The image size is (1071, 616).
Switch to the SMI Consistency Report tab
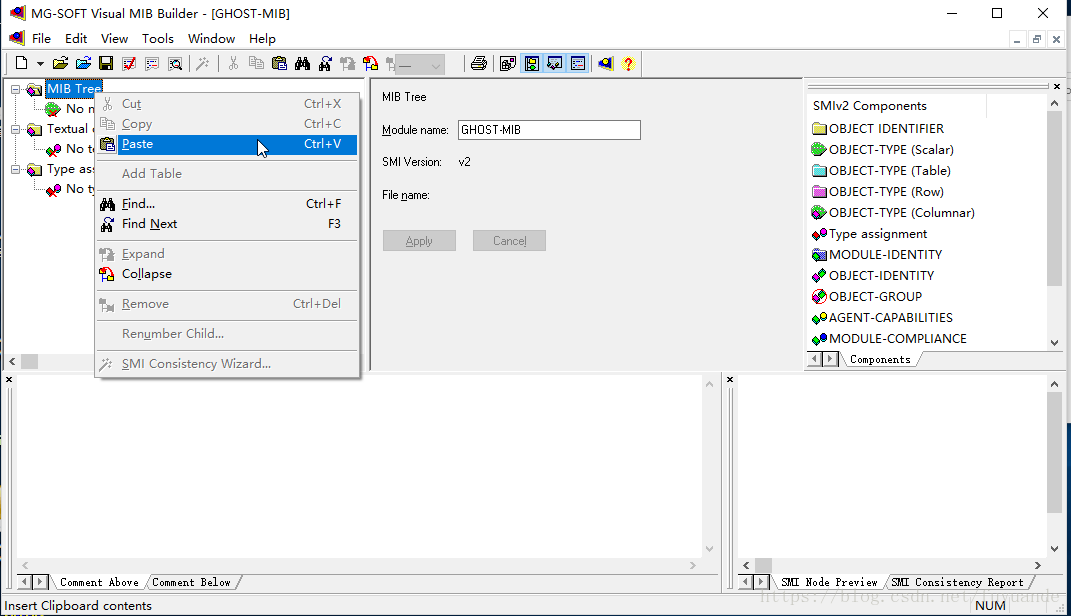958,583
